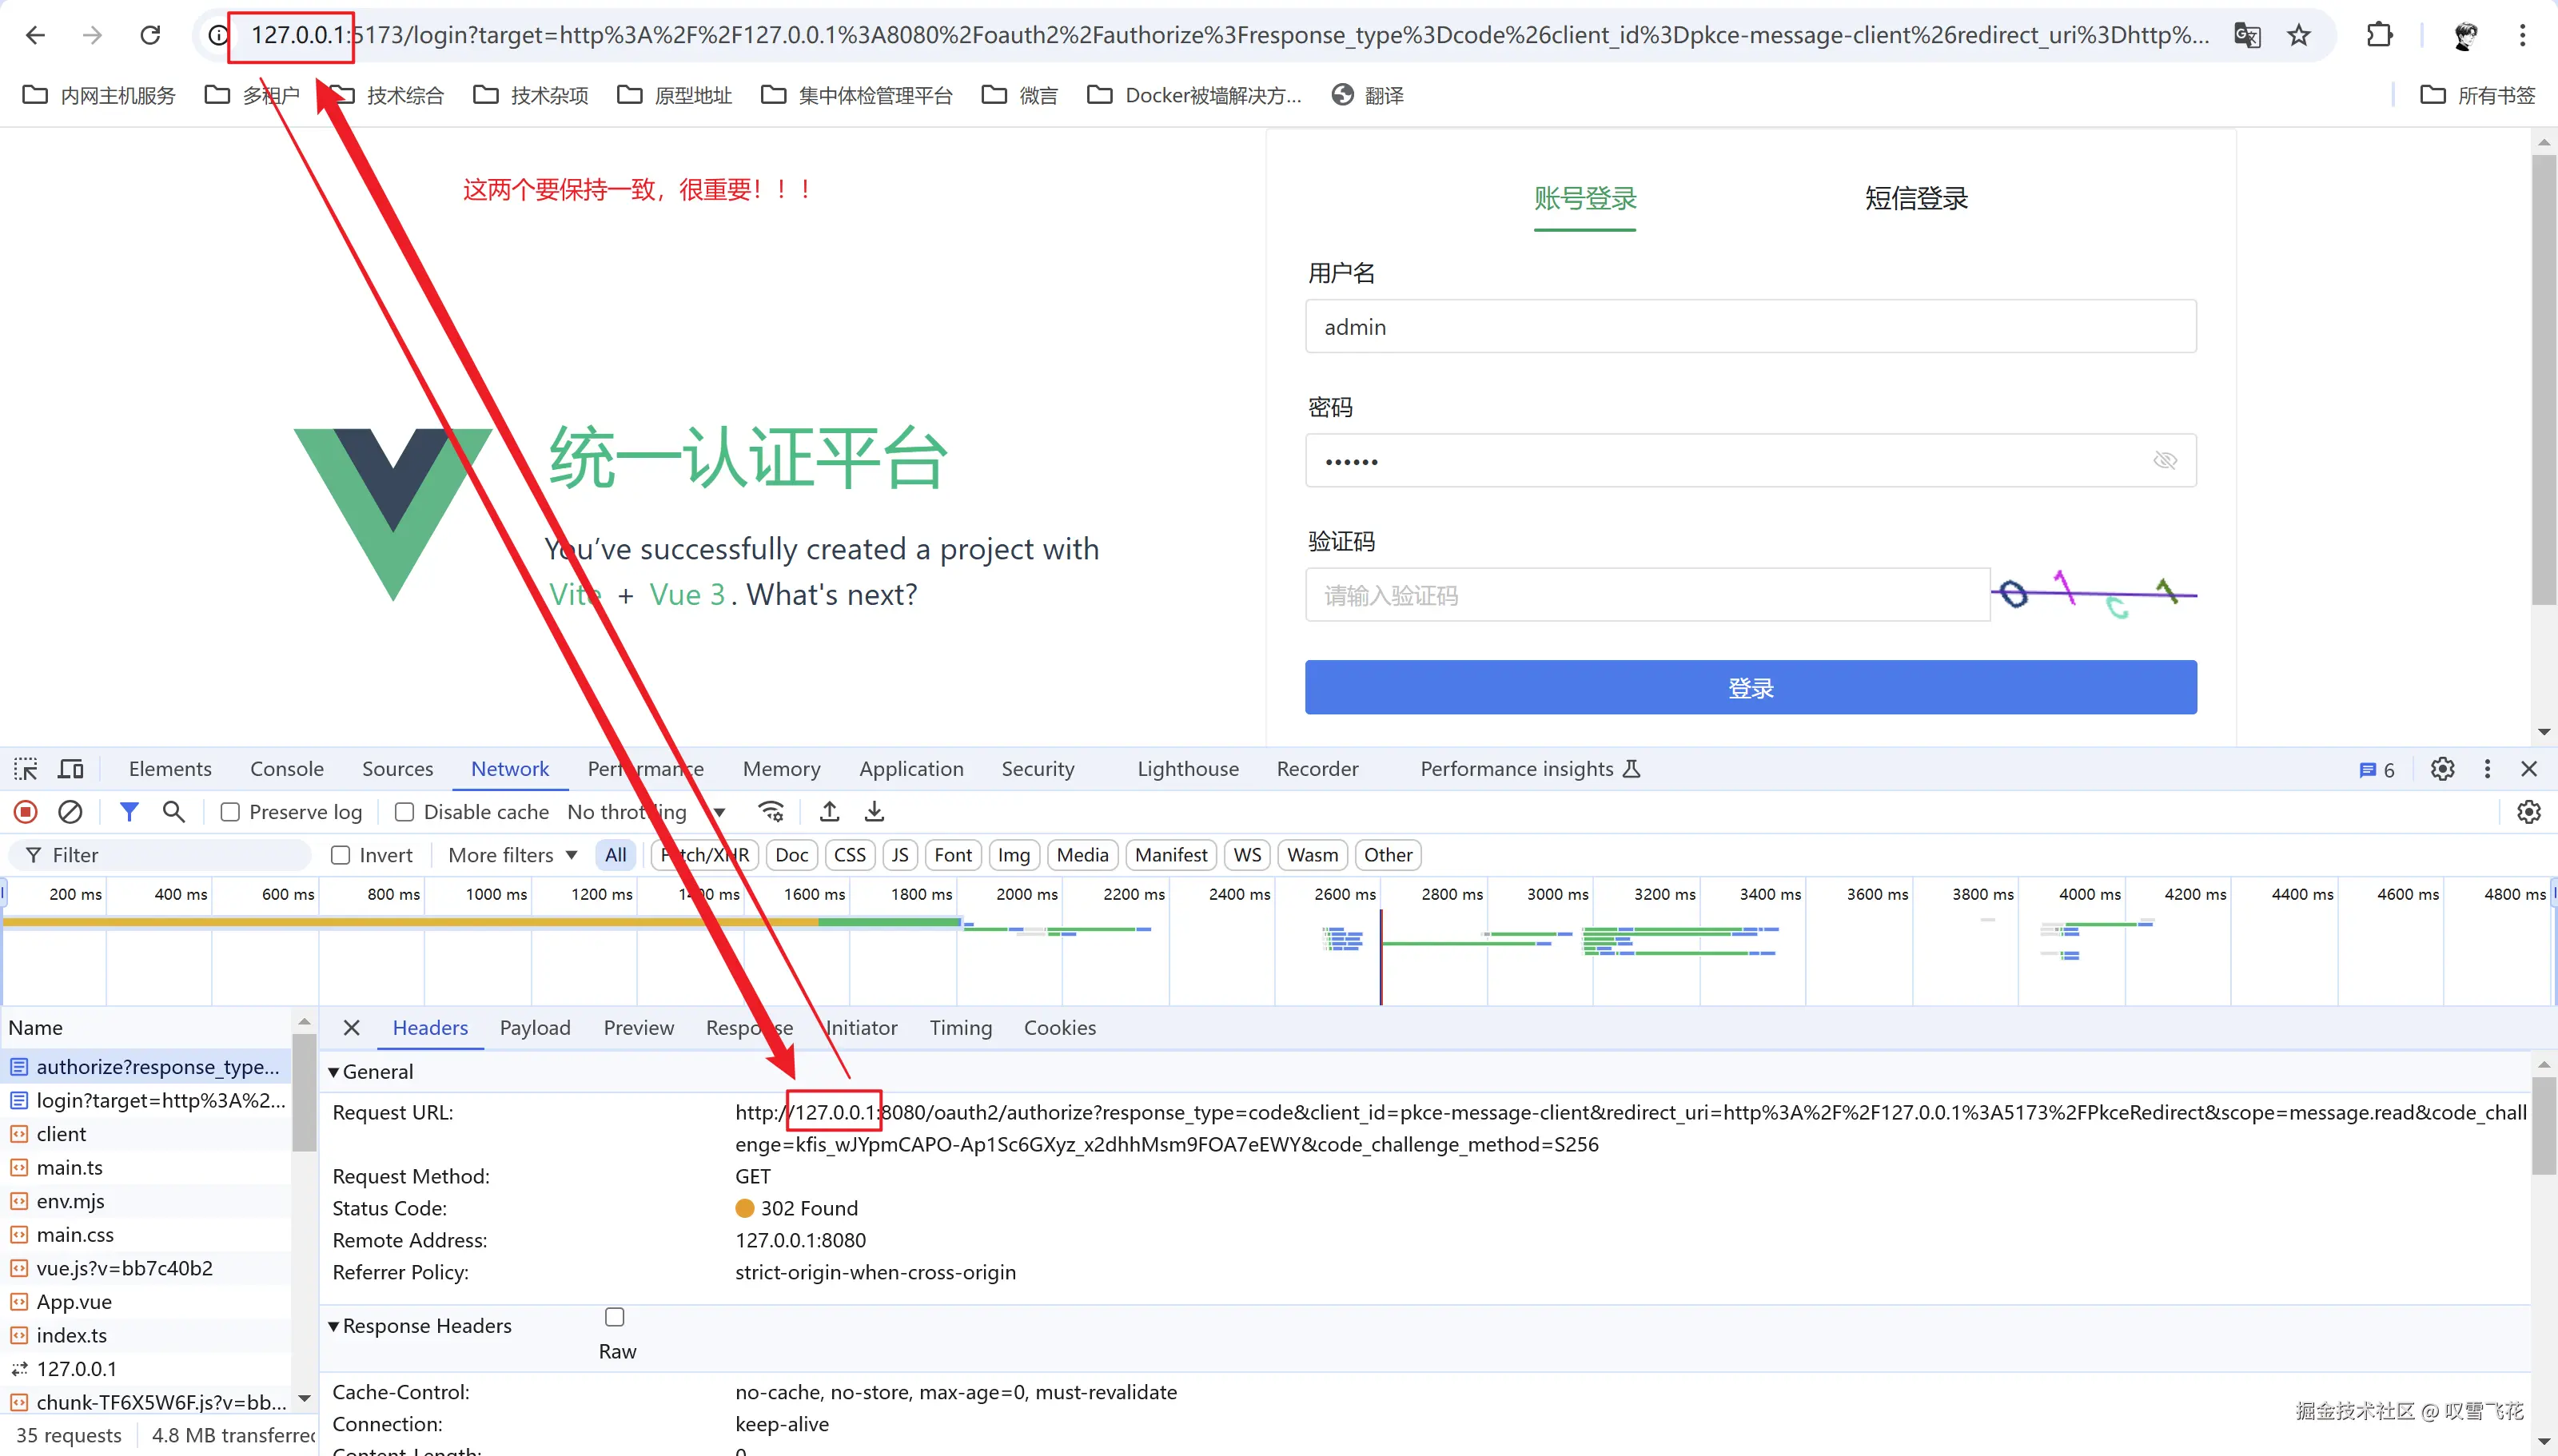
Task: Open the 集中体检管理平台 bookmark folder
Action: click(x=856, y=95)
